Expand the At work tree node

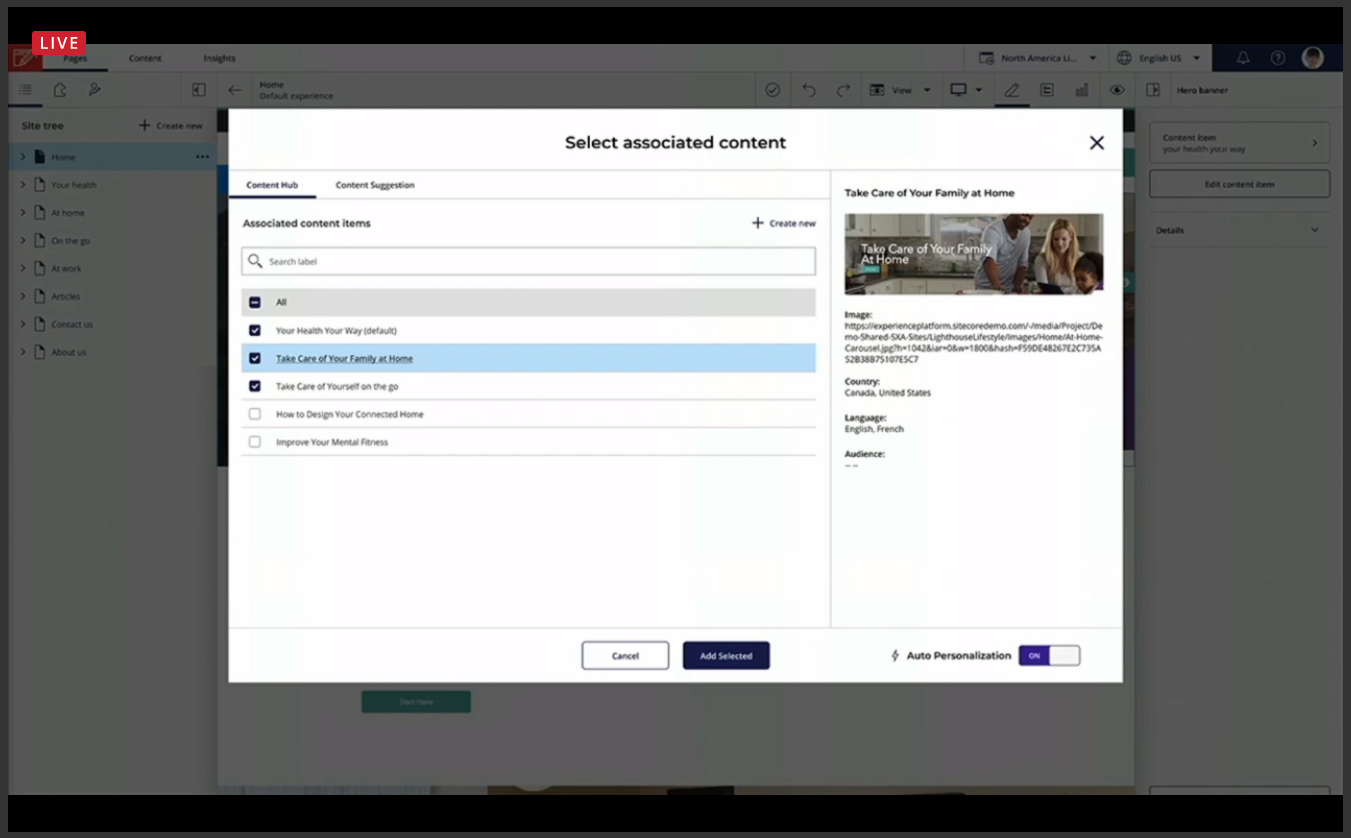coord(23,269)
